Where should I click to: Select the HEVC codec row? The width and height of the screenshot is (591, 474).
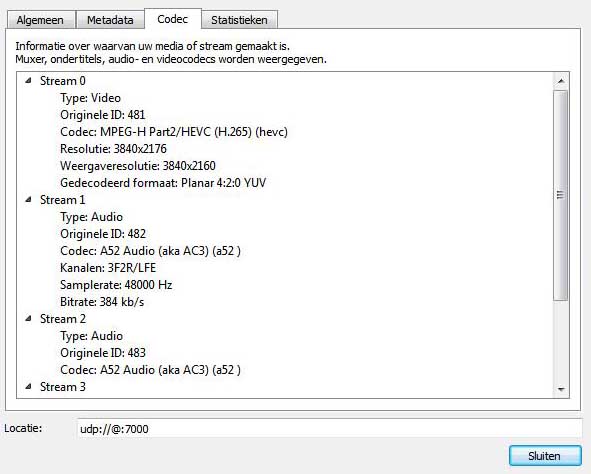(x=174, y=132)
